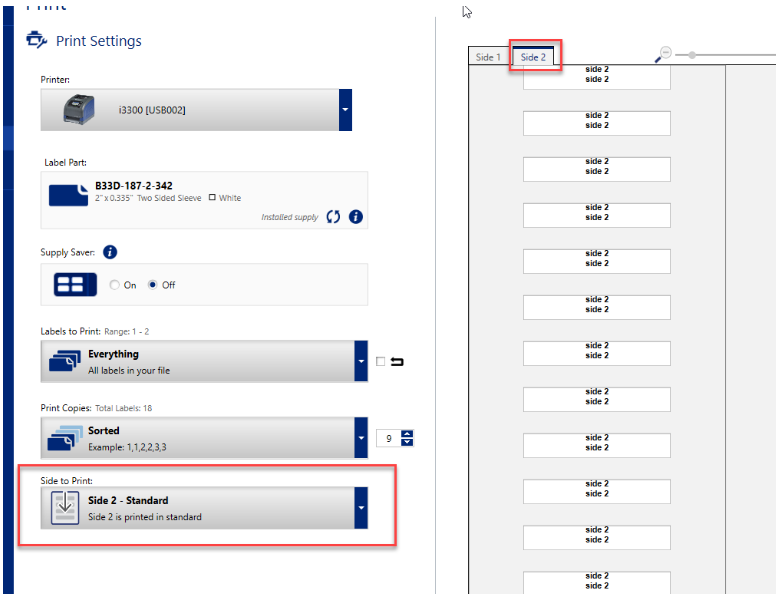The height and width of the screenshot is (594, 776).
Task: Click the zoom out magnifier icon
Action: (662, 55)
